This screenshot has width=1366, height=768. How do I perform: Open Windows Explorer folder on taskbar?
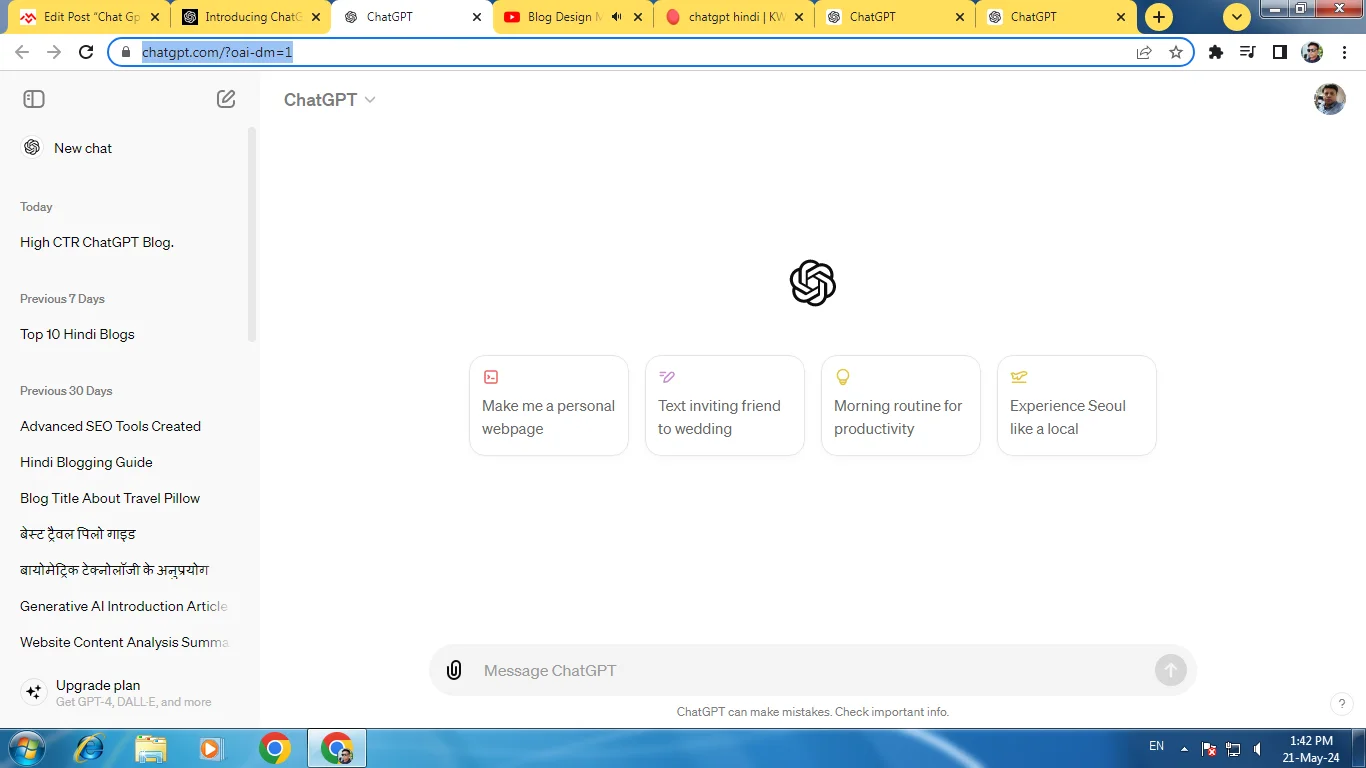pos(151,748)
